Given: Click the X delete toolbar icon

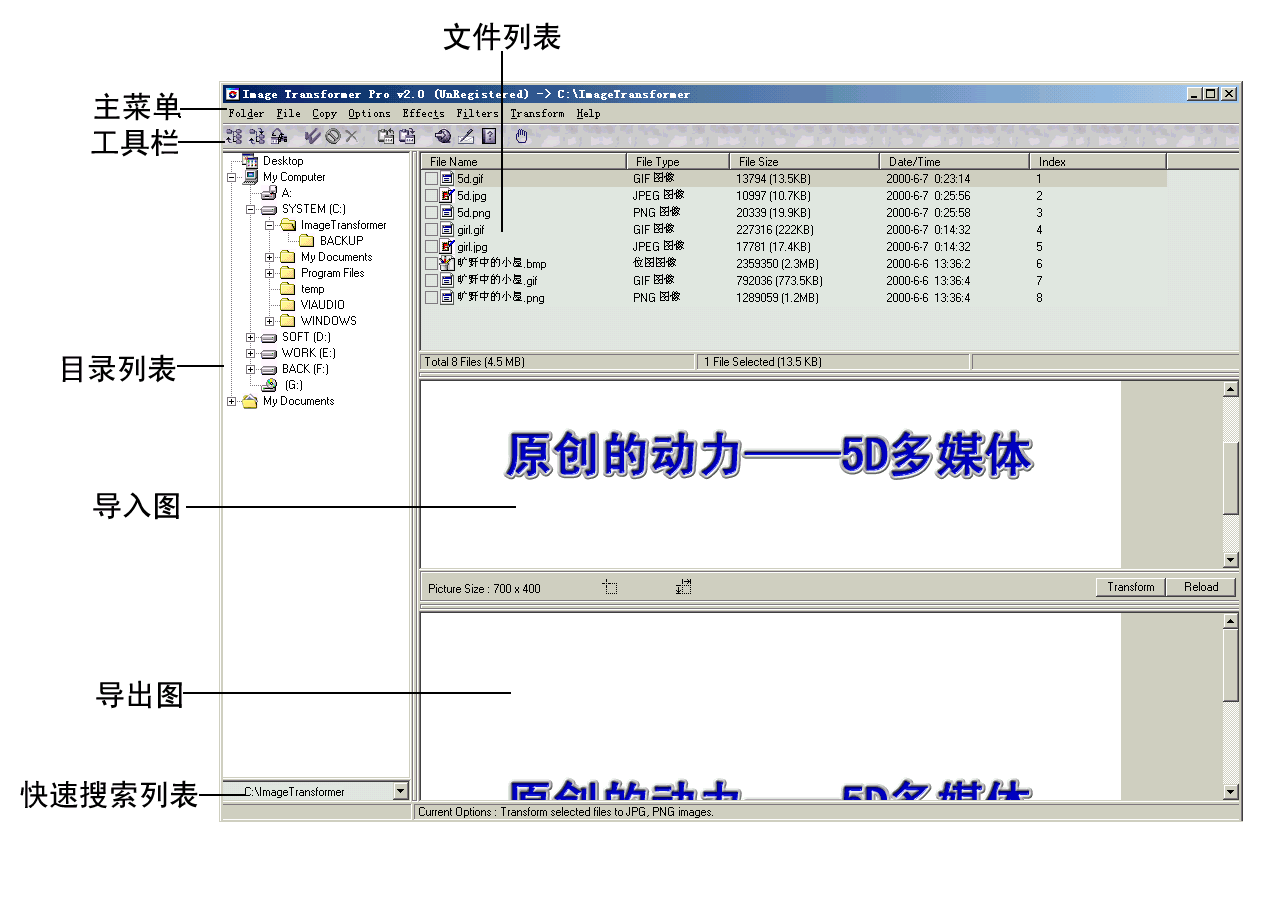Looking at the screenshot, I should click(x=351, y=136).
